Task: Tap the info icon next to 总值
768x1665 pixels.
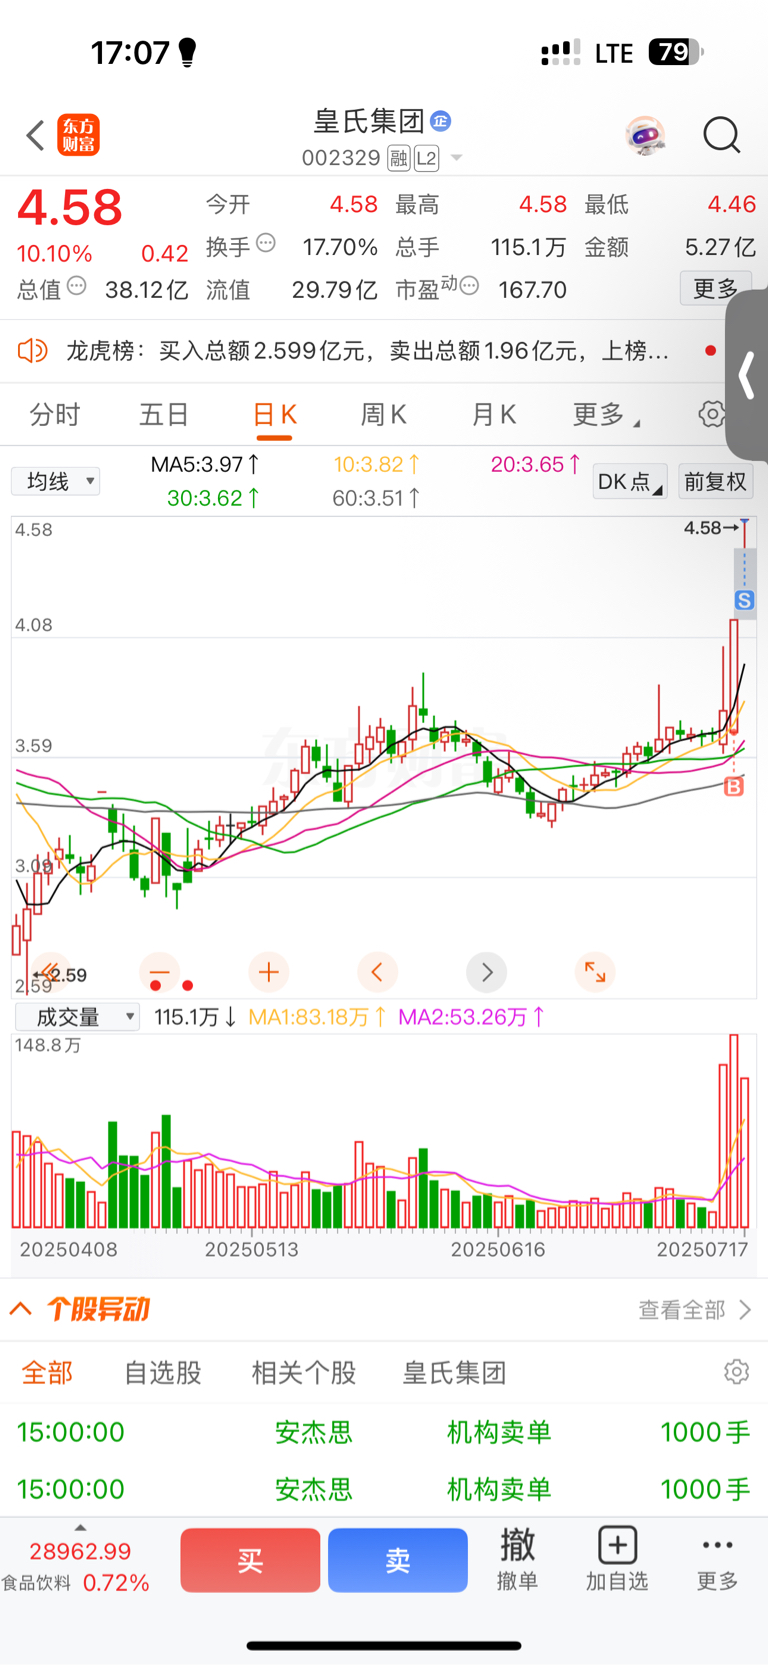Action: 76,286
